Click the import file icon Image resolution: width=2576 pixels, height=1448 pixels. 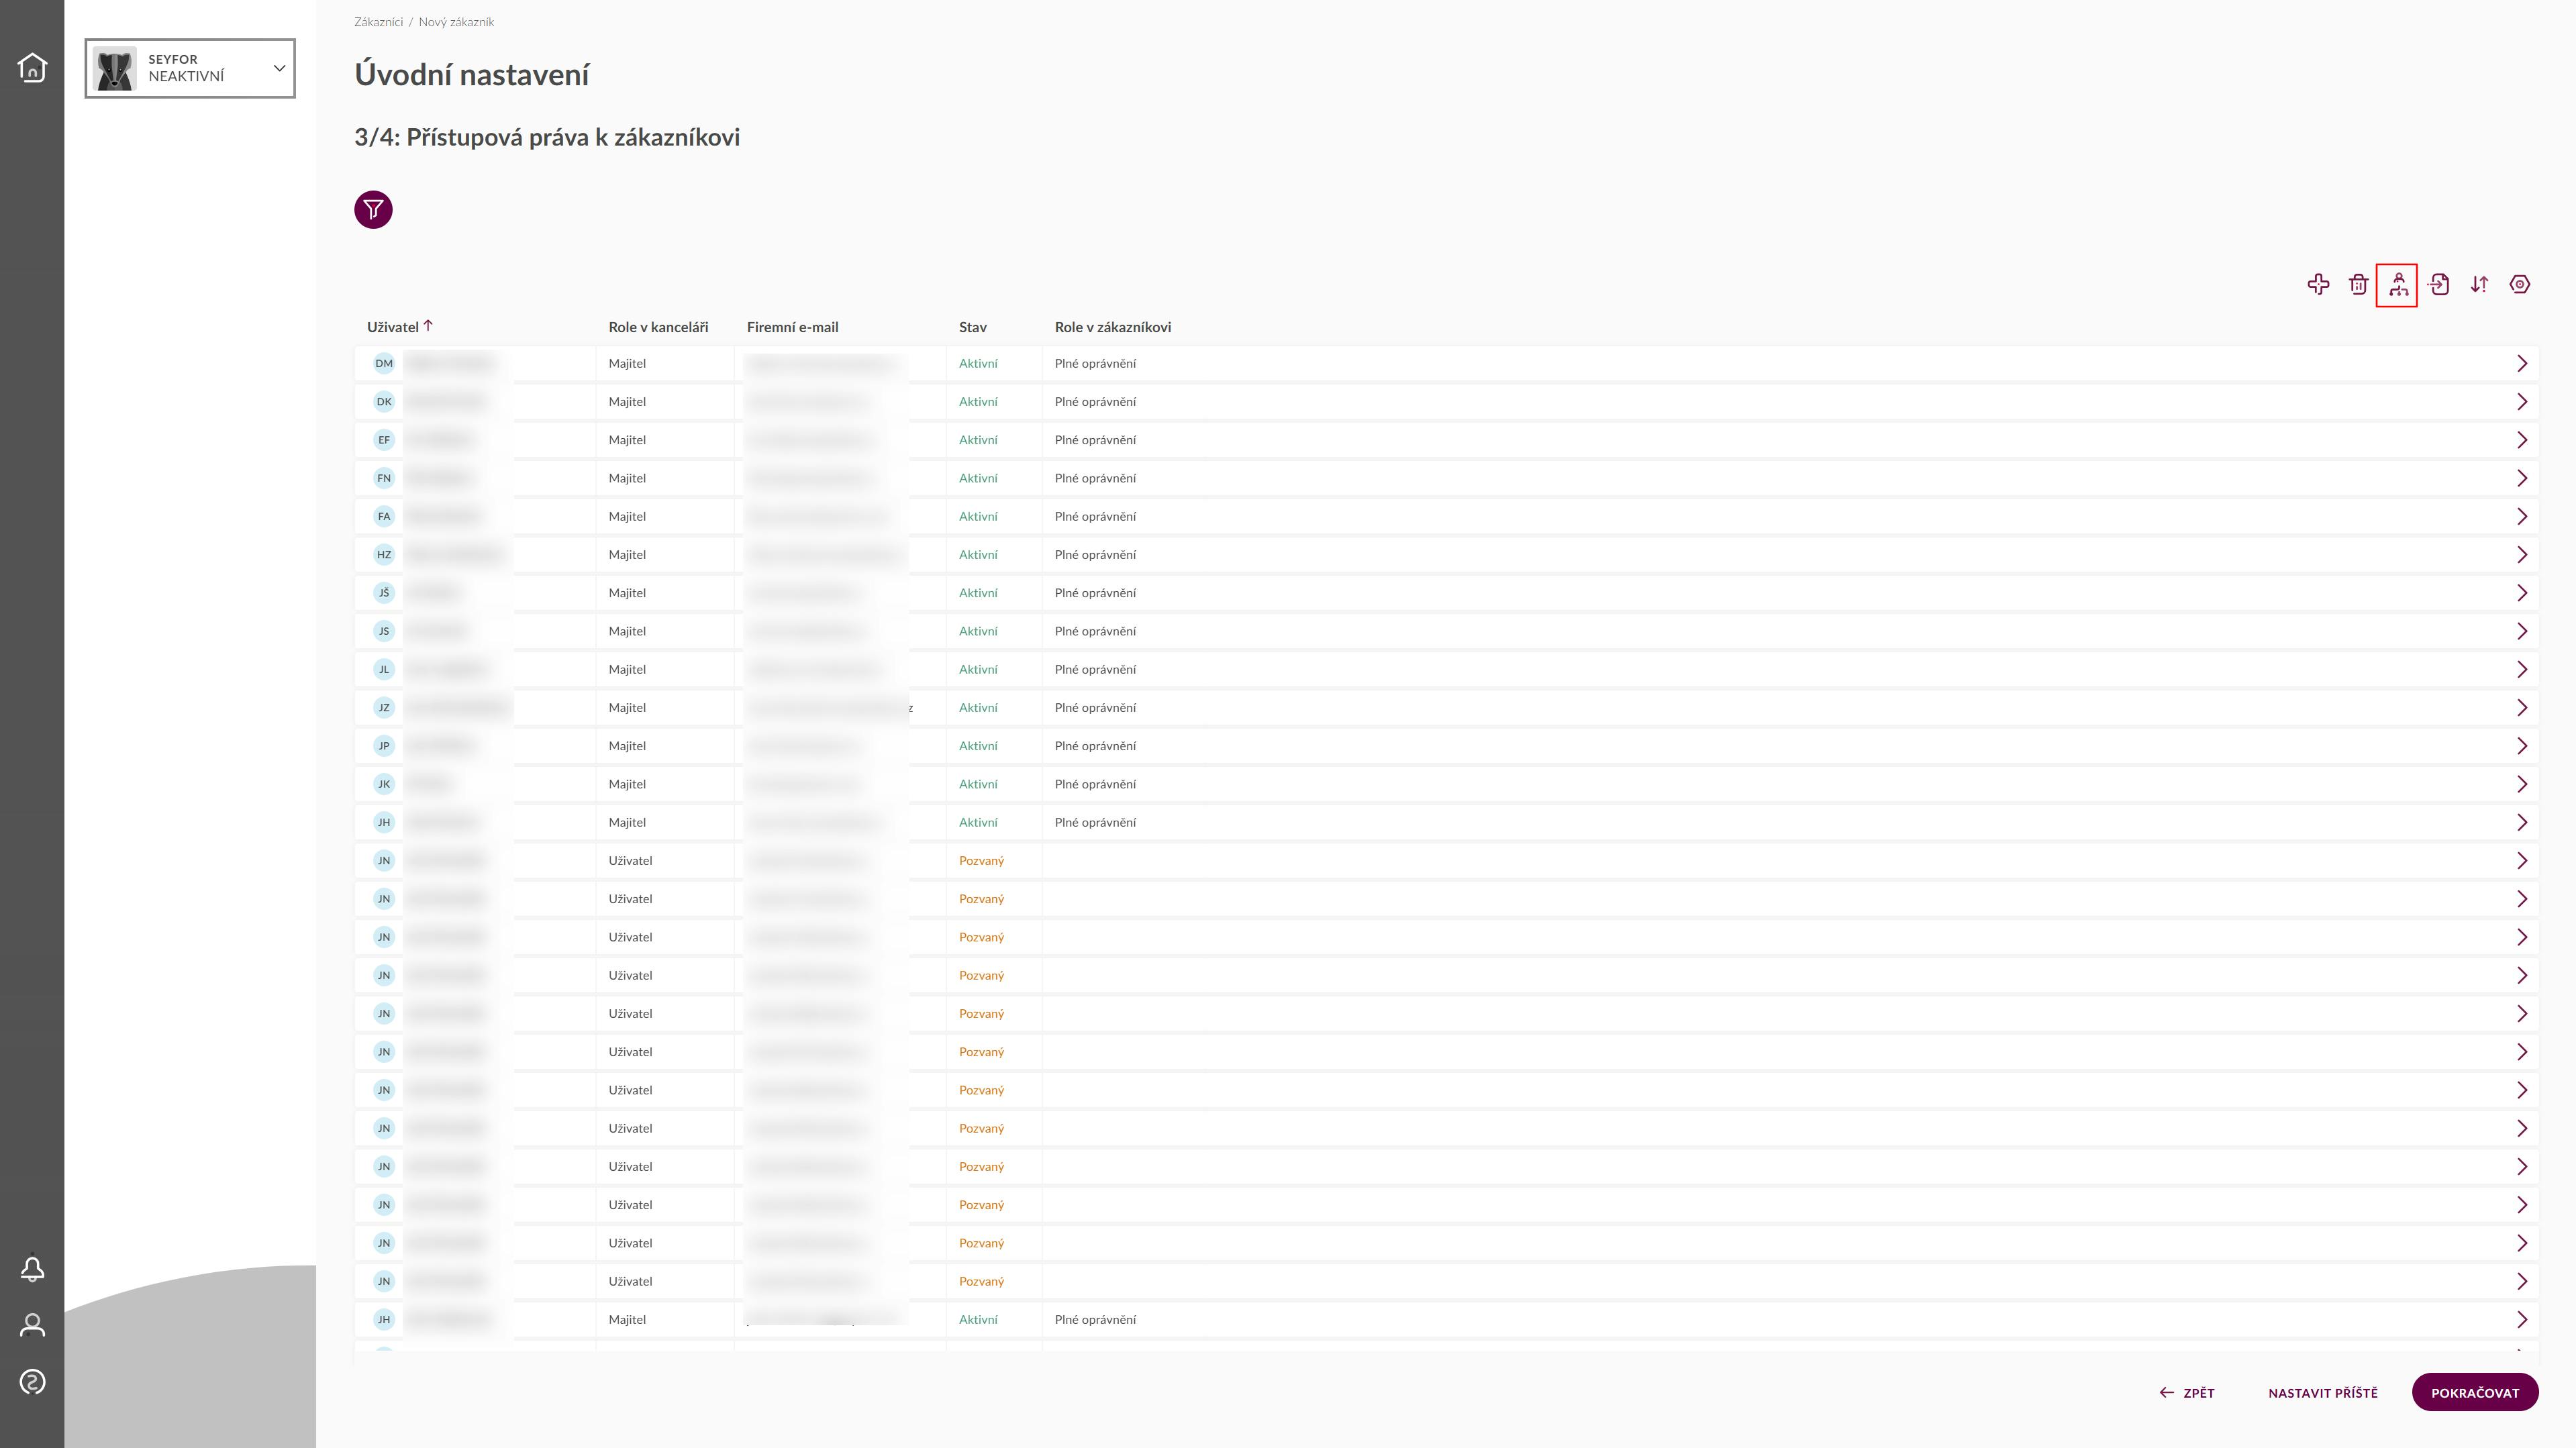(2439, 285)
